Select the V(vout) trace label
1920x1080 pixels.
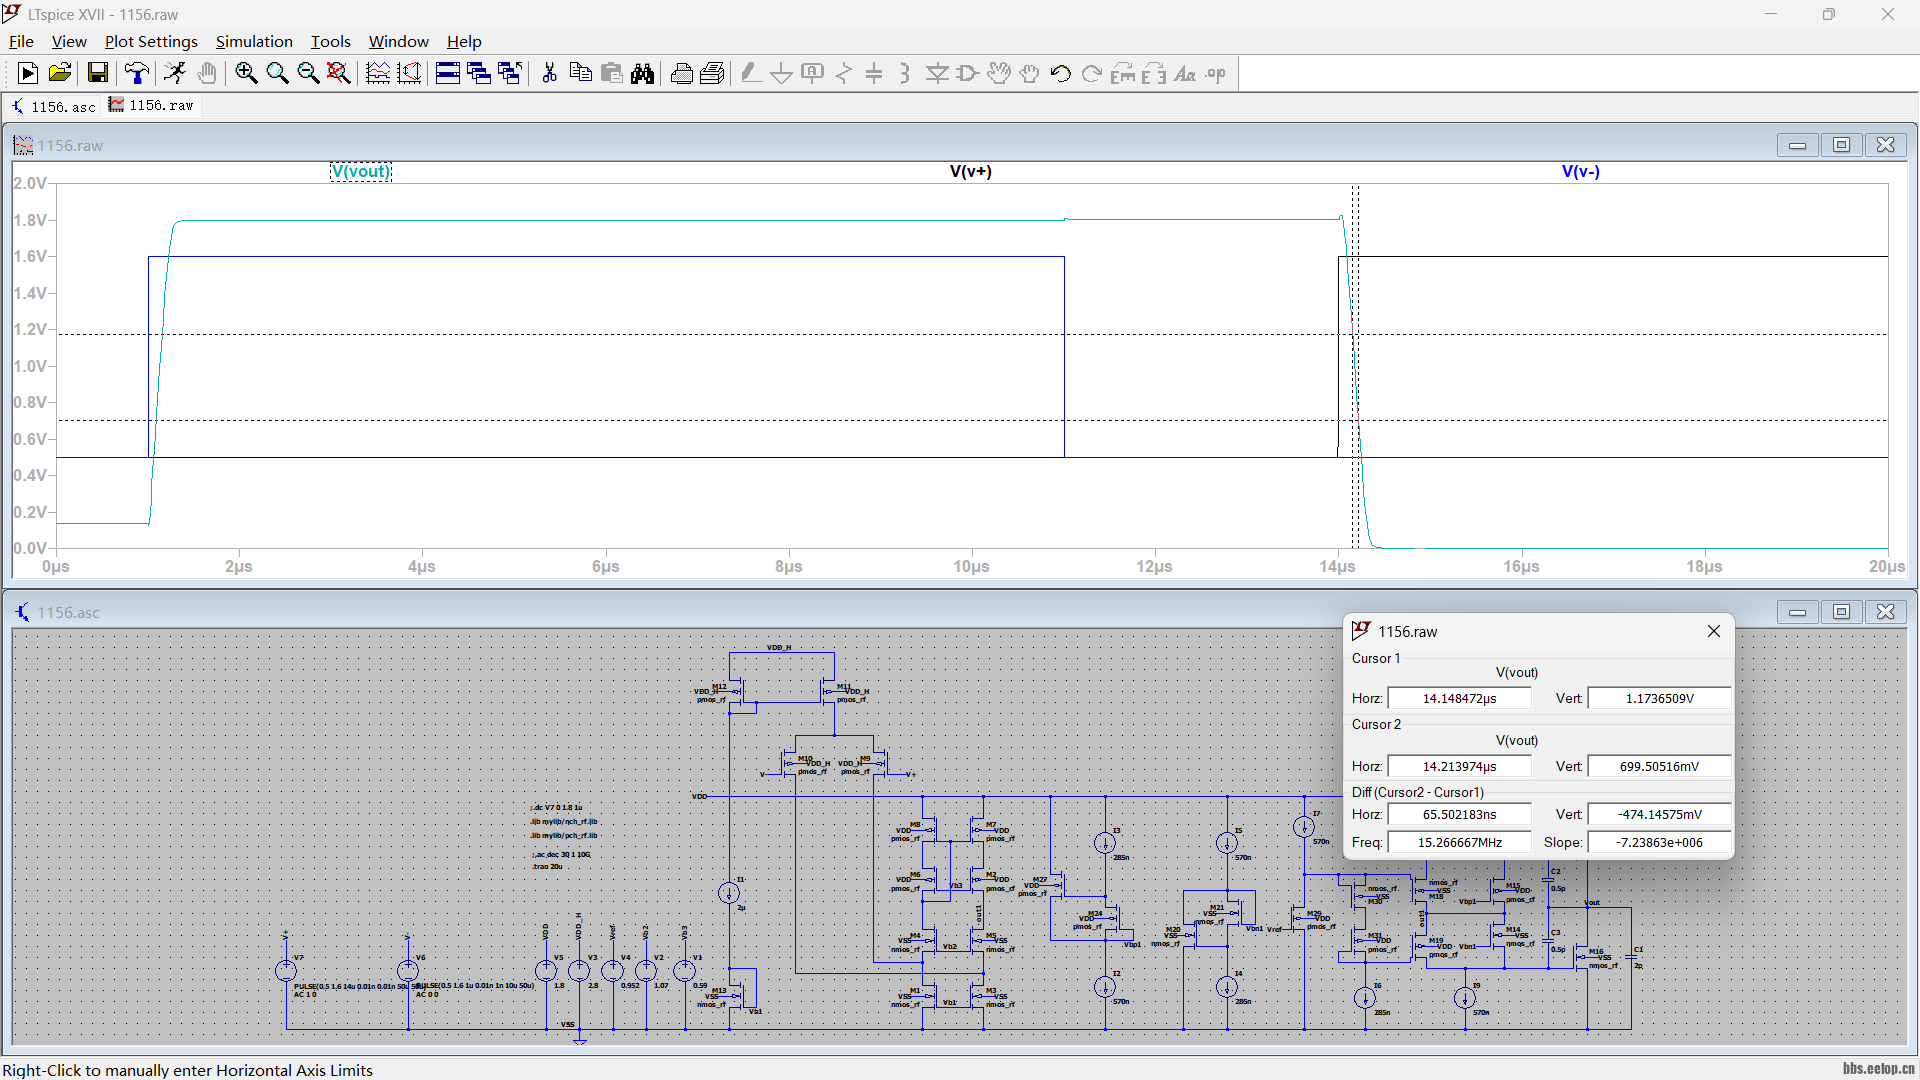coord(361,171)
